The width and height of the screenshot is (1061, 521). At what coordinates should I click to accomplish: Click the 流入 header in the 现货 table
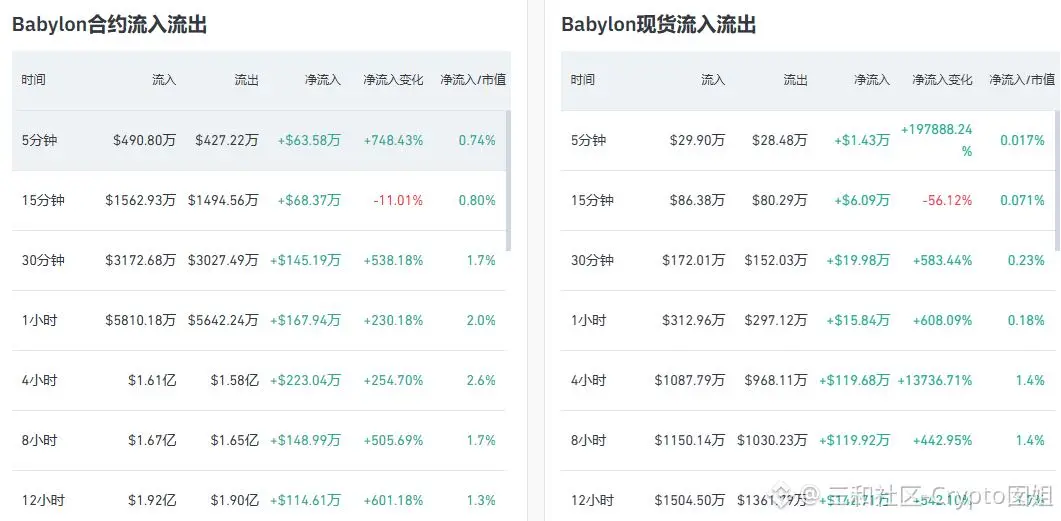coord(713,80)
